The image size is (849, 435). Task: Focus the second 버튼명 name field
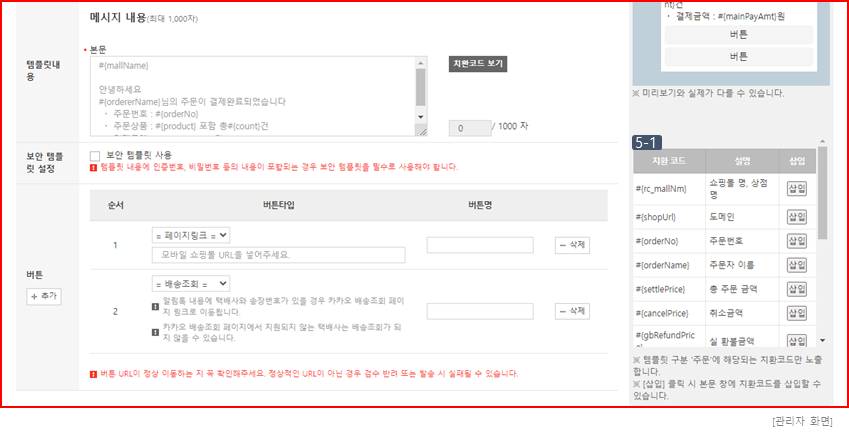click(x=480, y=311)
